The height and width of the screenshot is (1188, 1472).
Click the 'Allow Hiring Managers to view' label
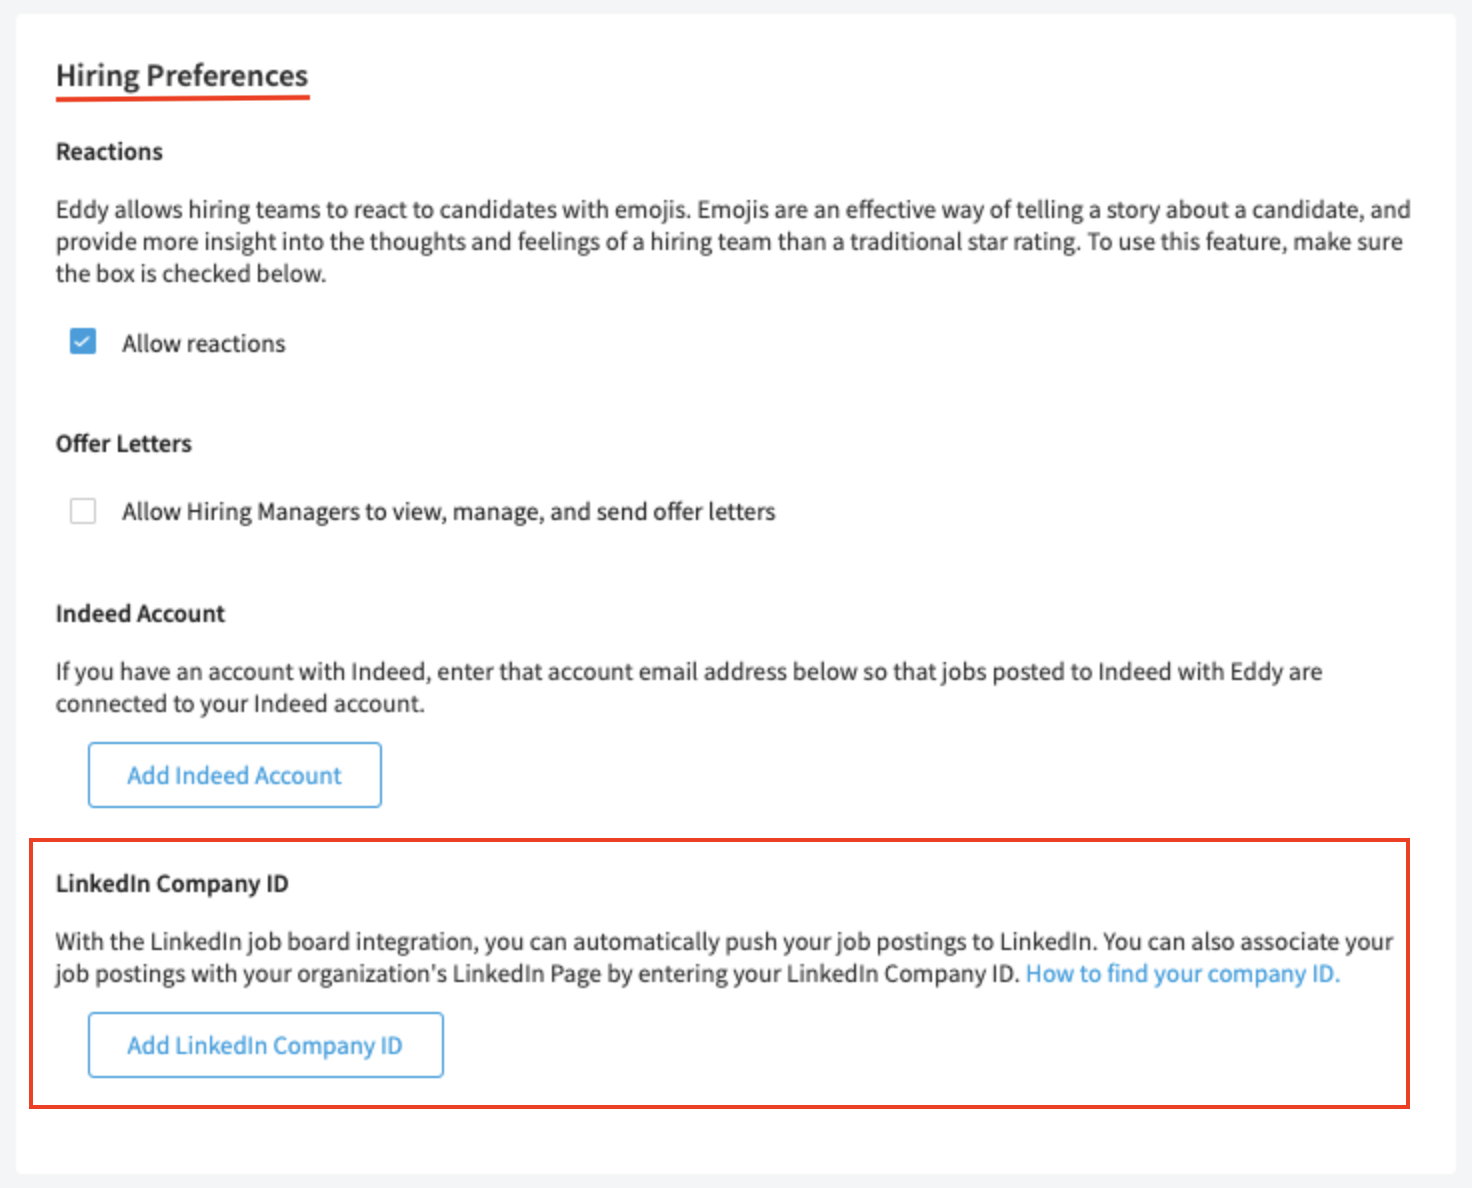pyautogui.click(x=449, y=512)
